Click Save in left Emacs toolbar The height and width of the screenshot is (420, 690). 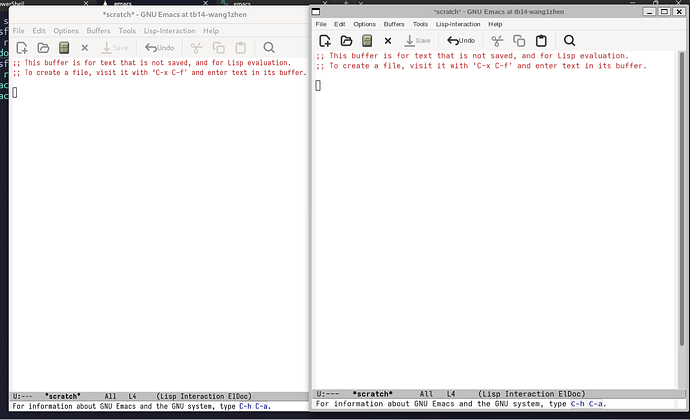click(115, 48)
